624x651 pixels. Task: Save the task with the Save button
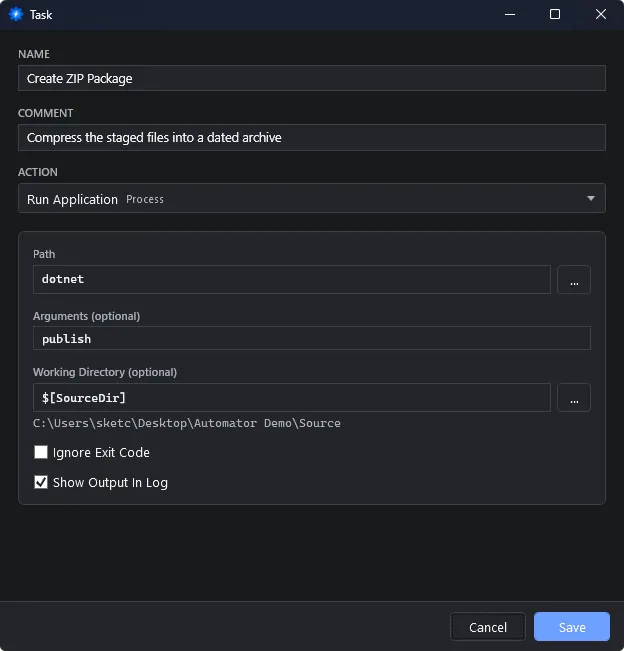572,627
